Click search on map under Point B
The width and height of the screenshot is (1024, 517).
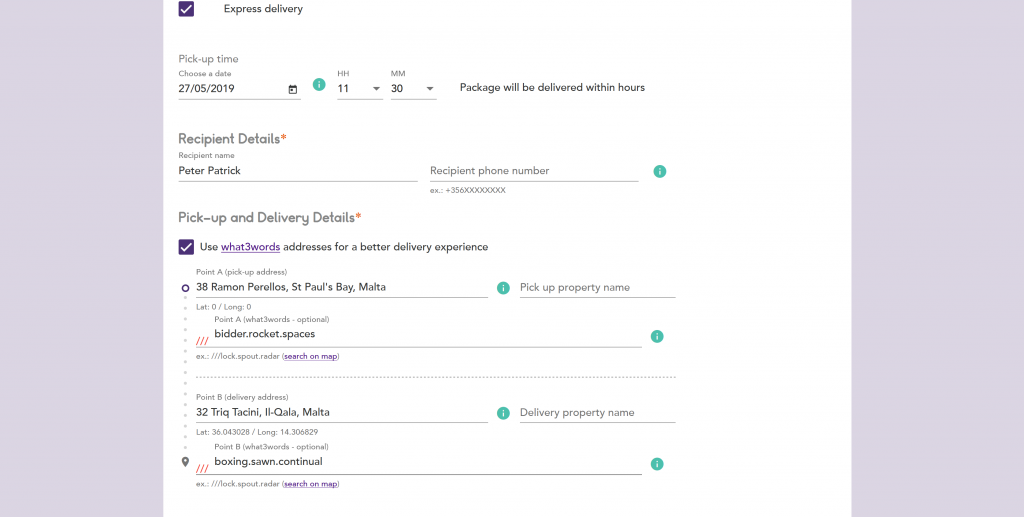point(310,484)
